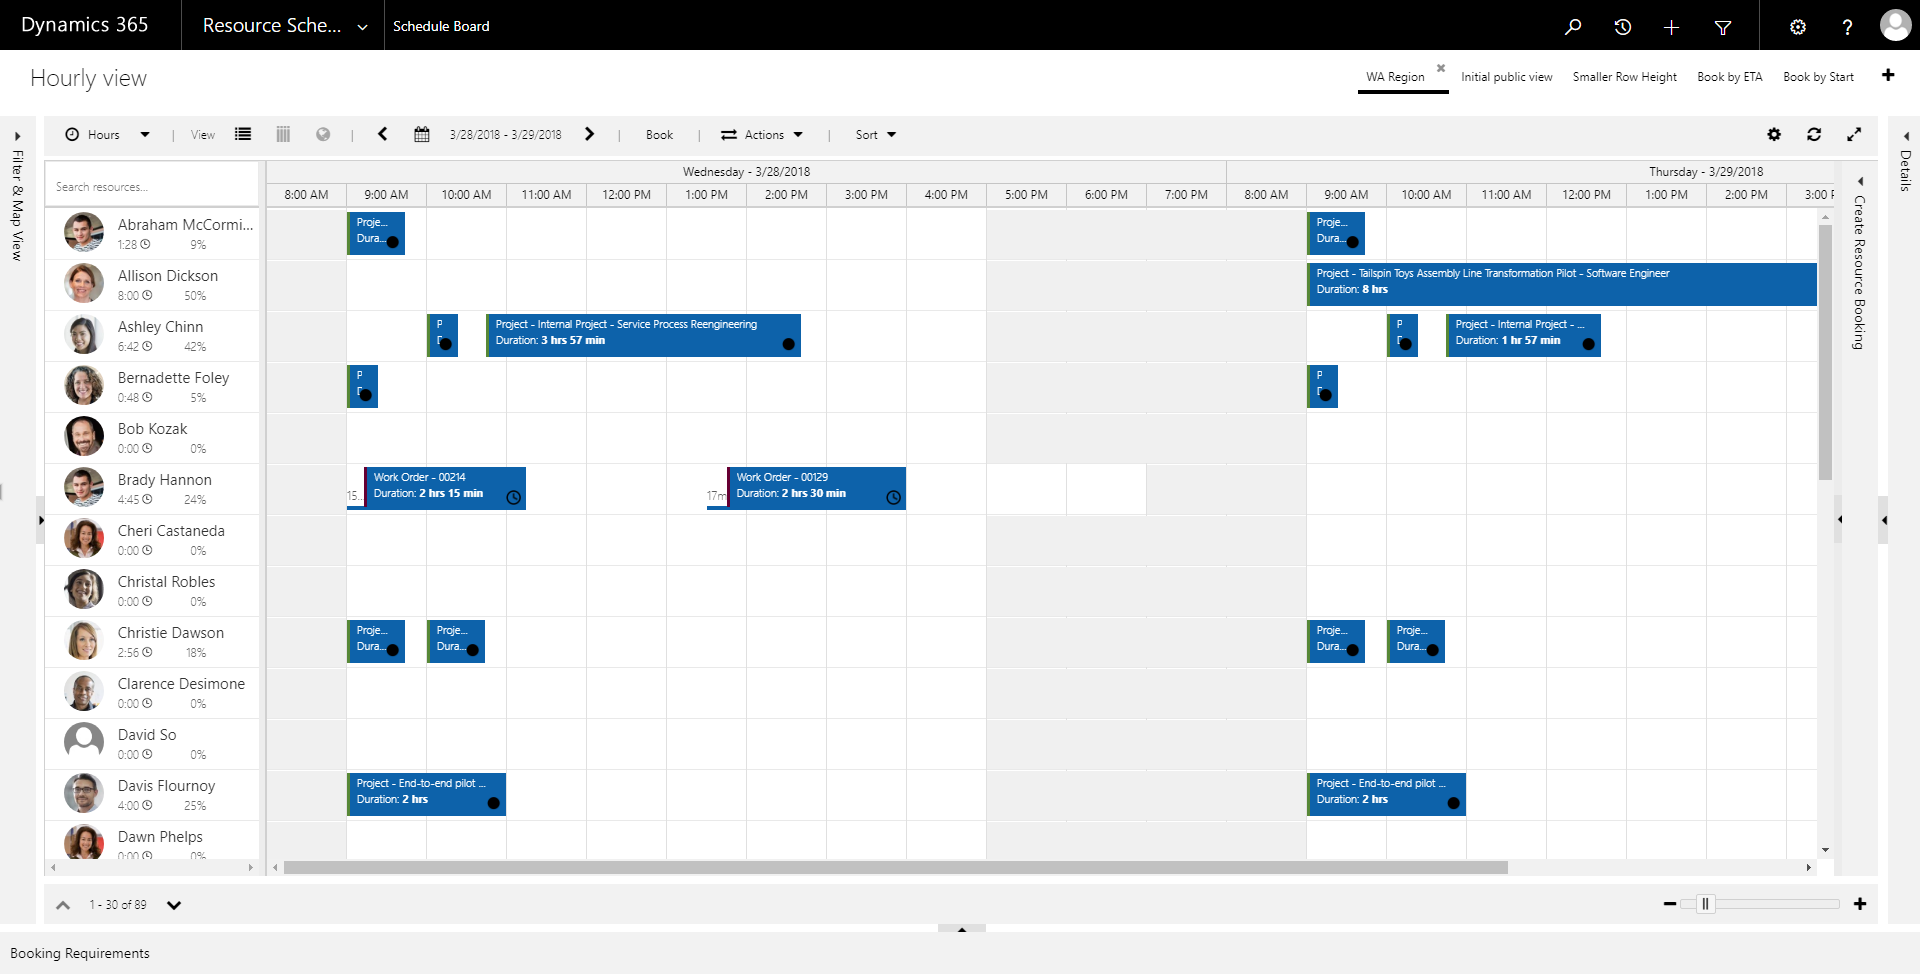Open the calendar date picker
This screenshot has width=1920, height=974.
422,135
